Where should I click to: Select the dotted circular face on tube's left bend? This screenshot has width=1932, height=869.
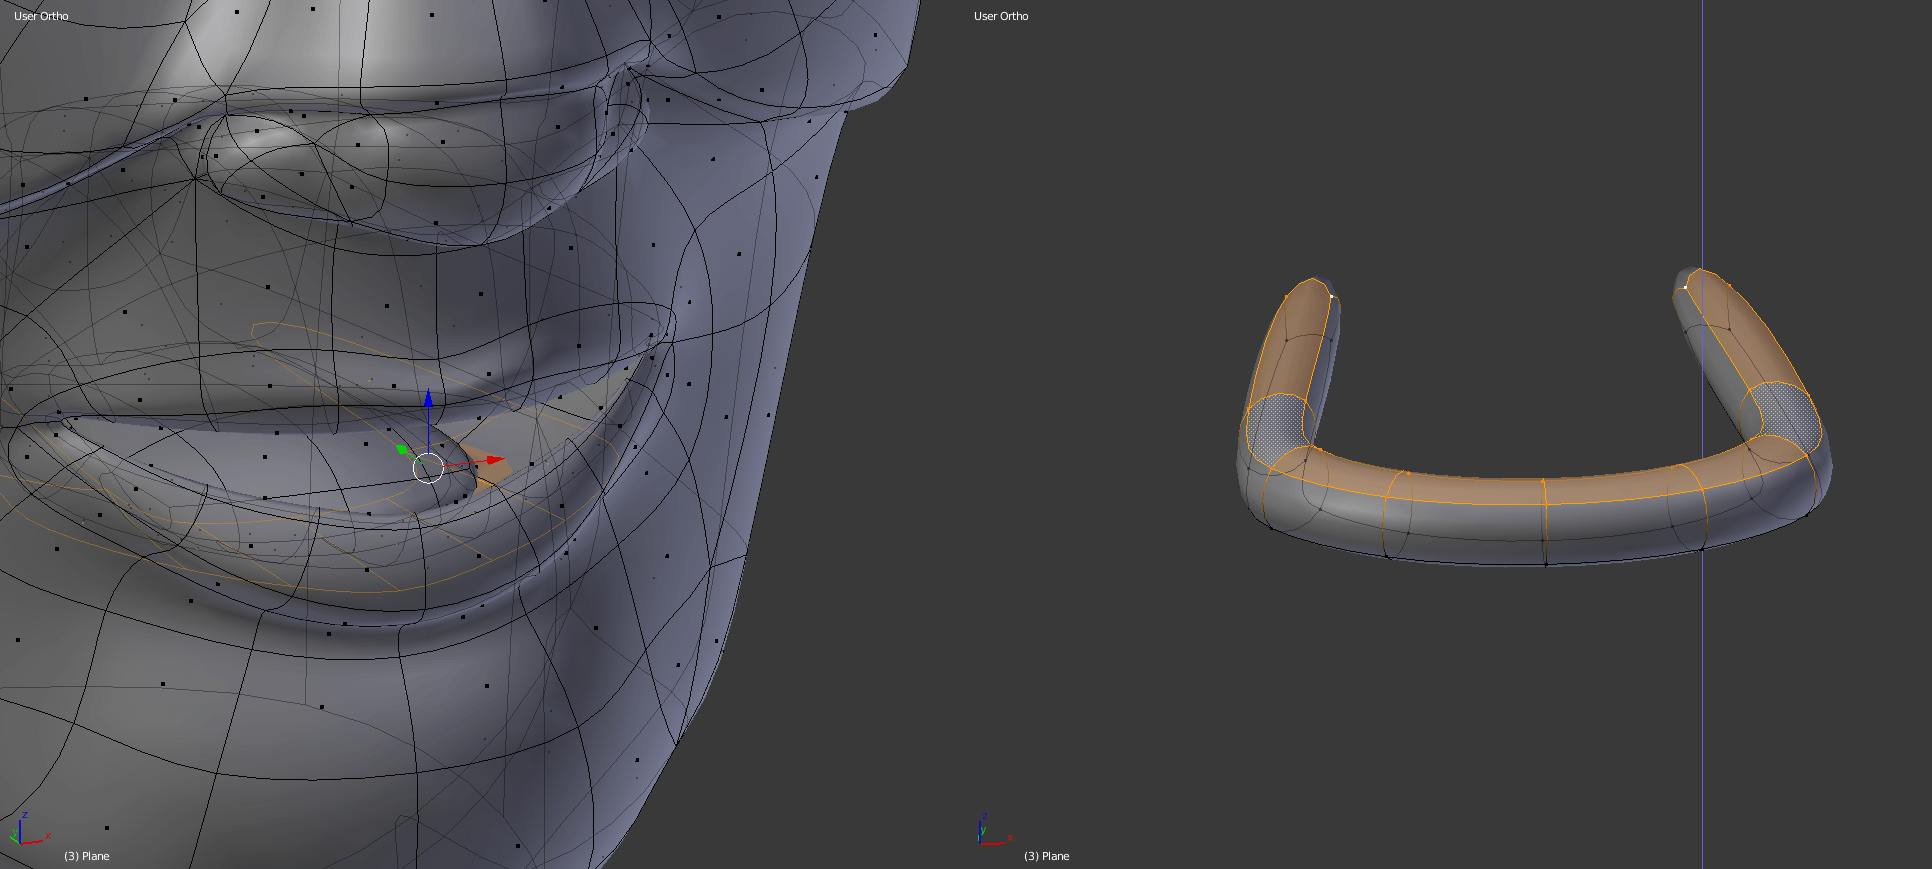(1278, 428)
